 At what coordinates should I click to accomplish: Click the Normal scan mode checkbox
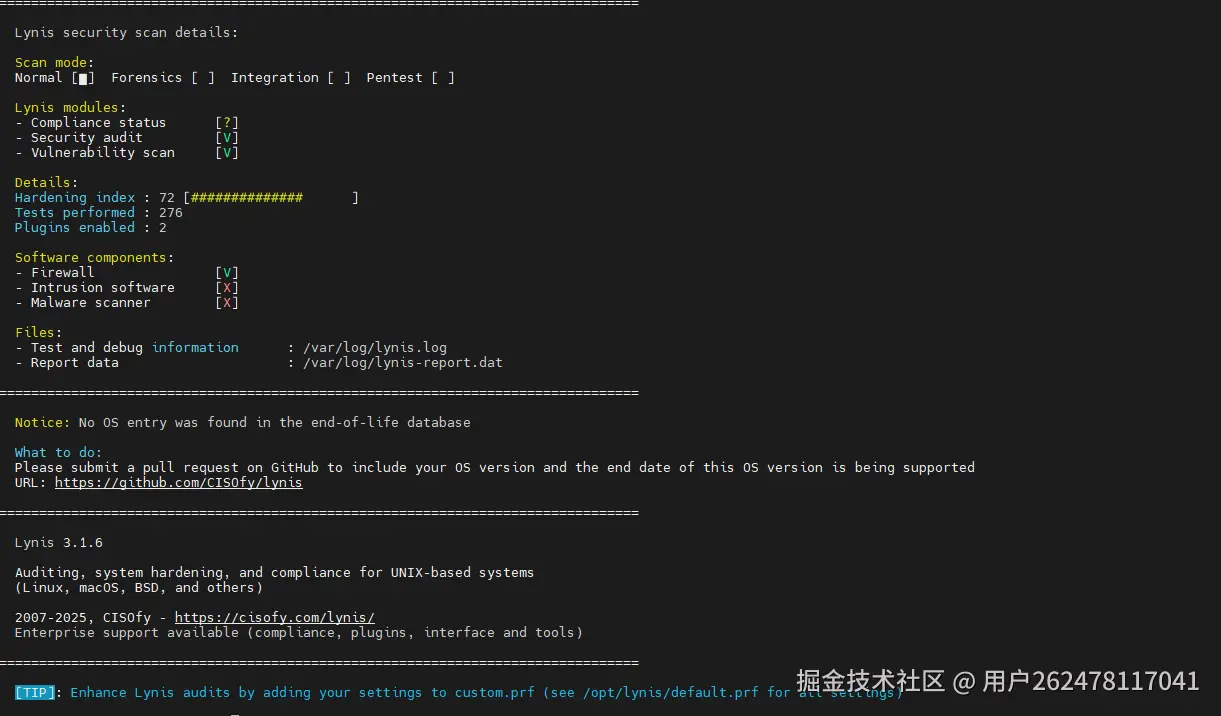tap(83, 78)
